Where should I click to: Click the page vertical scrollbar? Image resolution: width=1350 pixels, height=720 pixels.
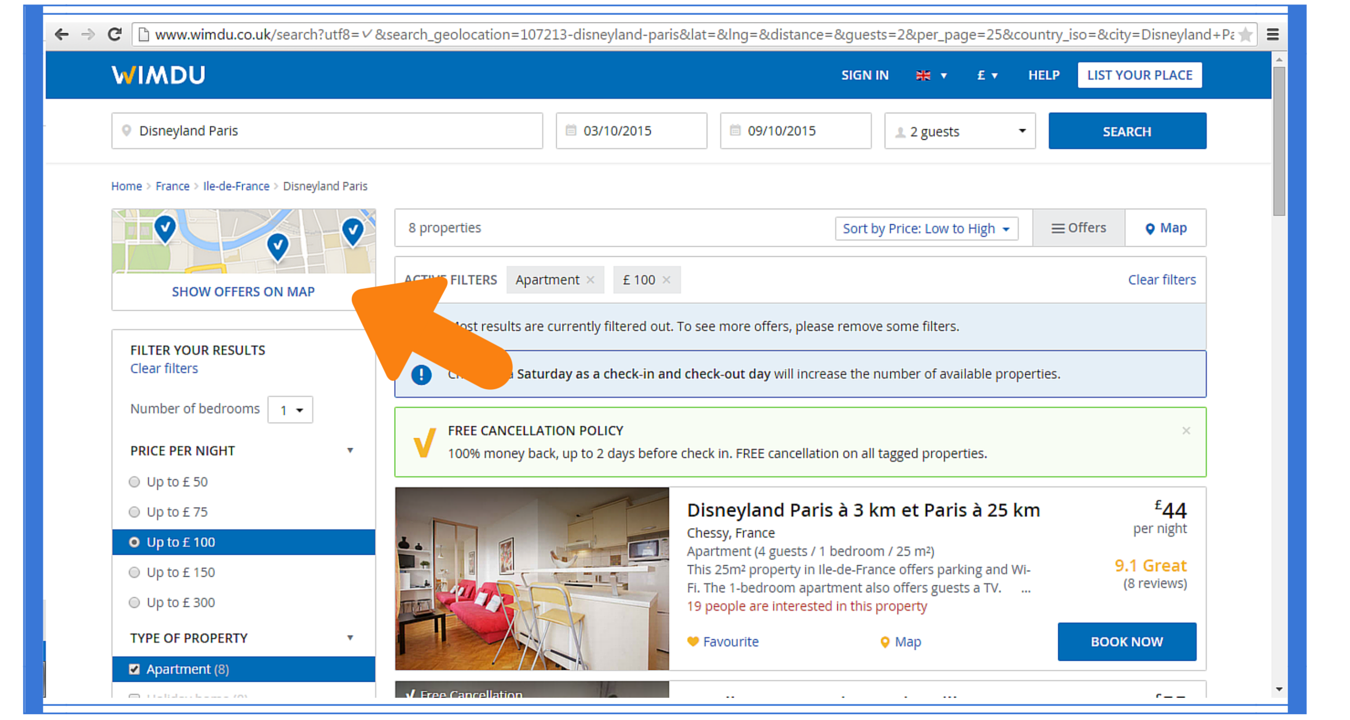point(1279,140)
